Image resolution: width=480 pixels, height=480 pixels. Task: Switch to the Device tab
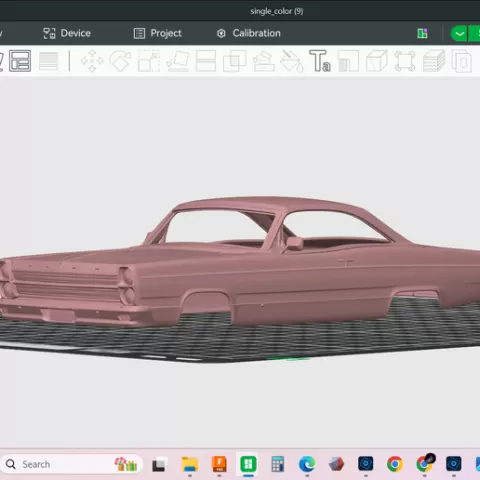(x=67, y=33)
